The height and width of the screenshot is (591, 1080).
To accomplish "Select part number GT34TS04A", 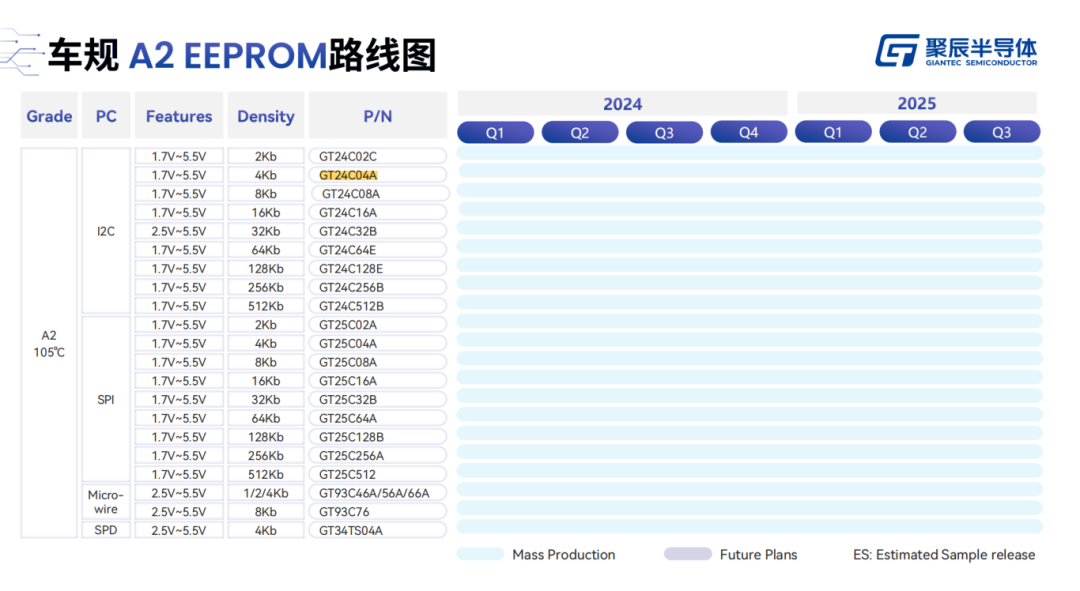I will click(x=351, y=531).
